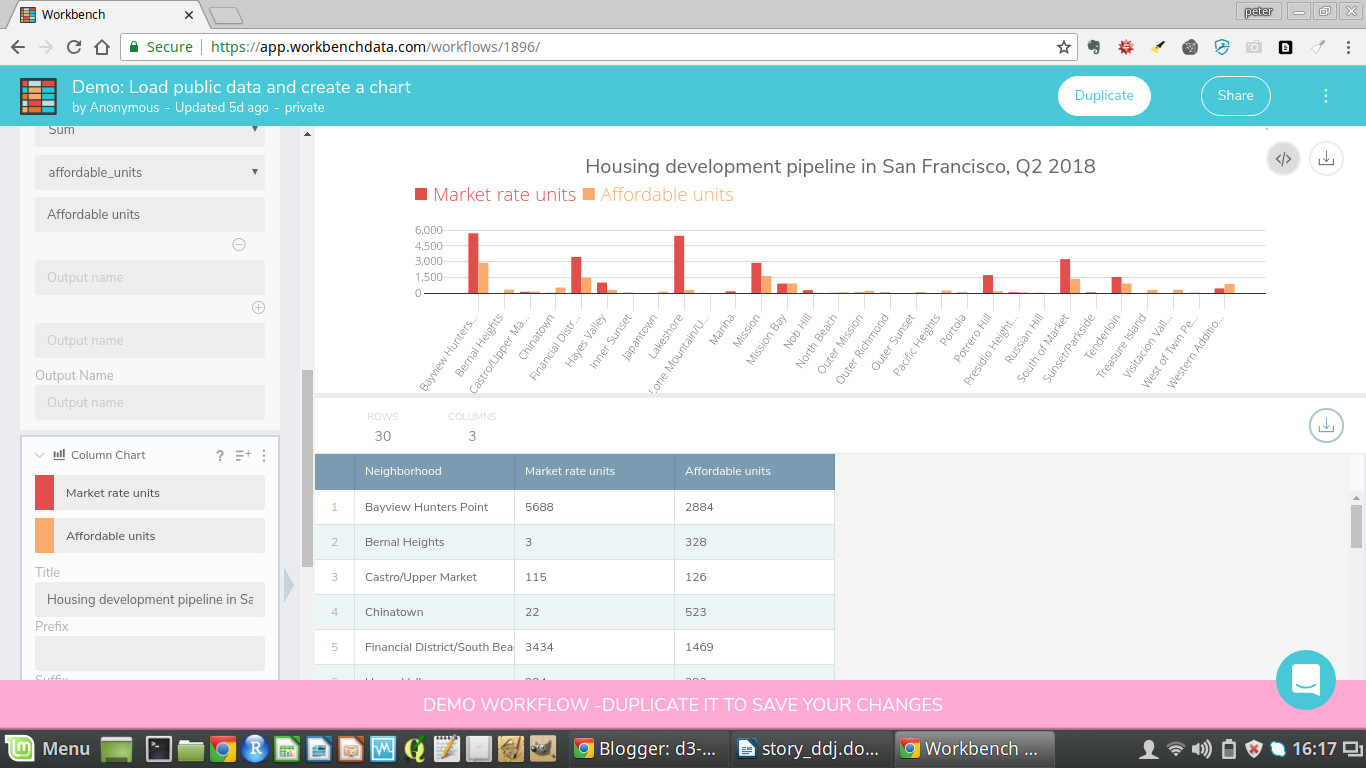Image resolution: width=1366 pixels, height=768 pixels.
Task: Click the notes icon on the Column Chart module
Action: pos(242,455)
